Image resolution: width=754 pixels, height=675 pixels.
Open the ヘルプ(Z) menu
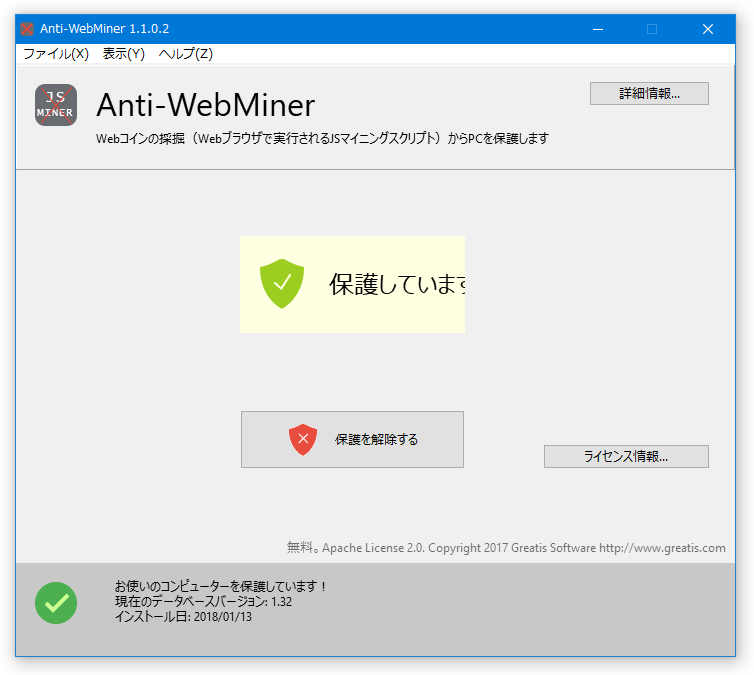click(x=186, y=54)
